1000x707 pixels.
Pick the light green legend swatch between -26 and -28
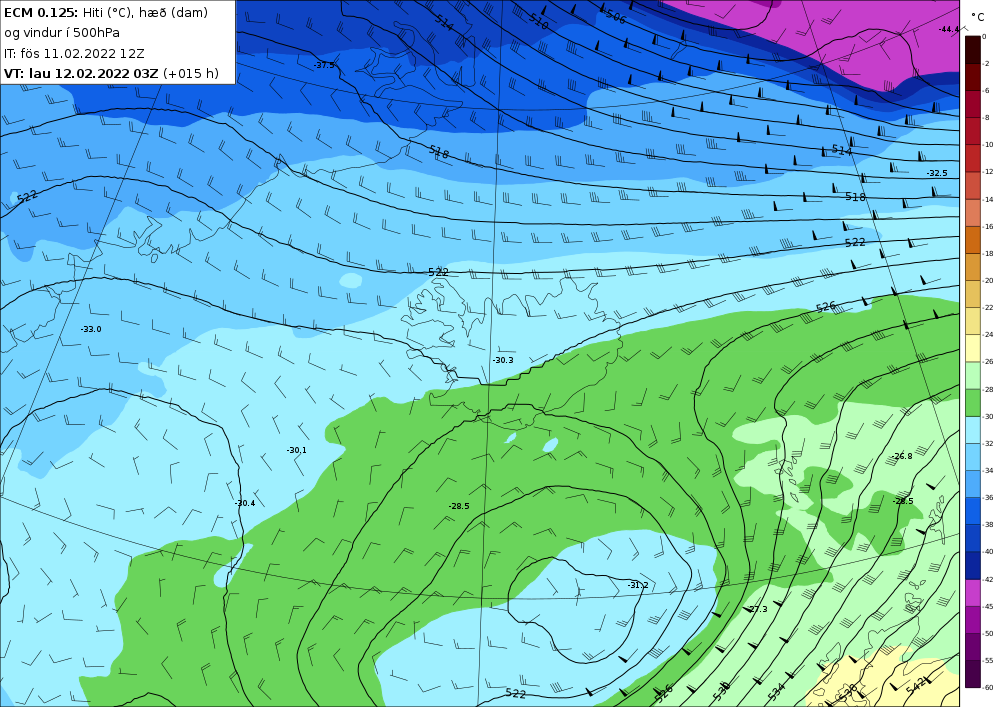point(973,375)
